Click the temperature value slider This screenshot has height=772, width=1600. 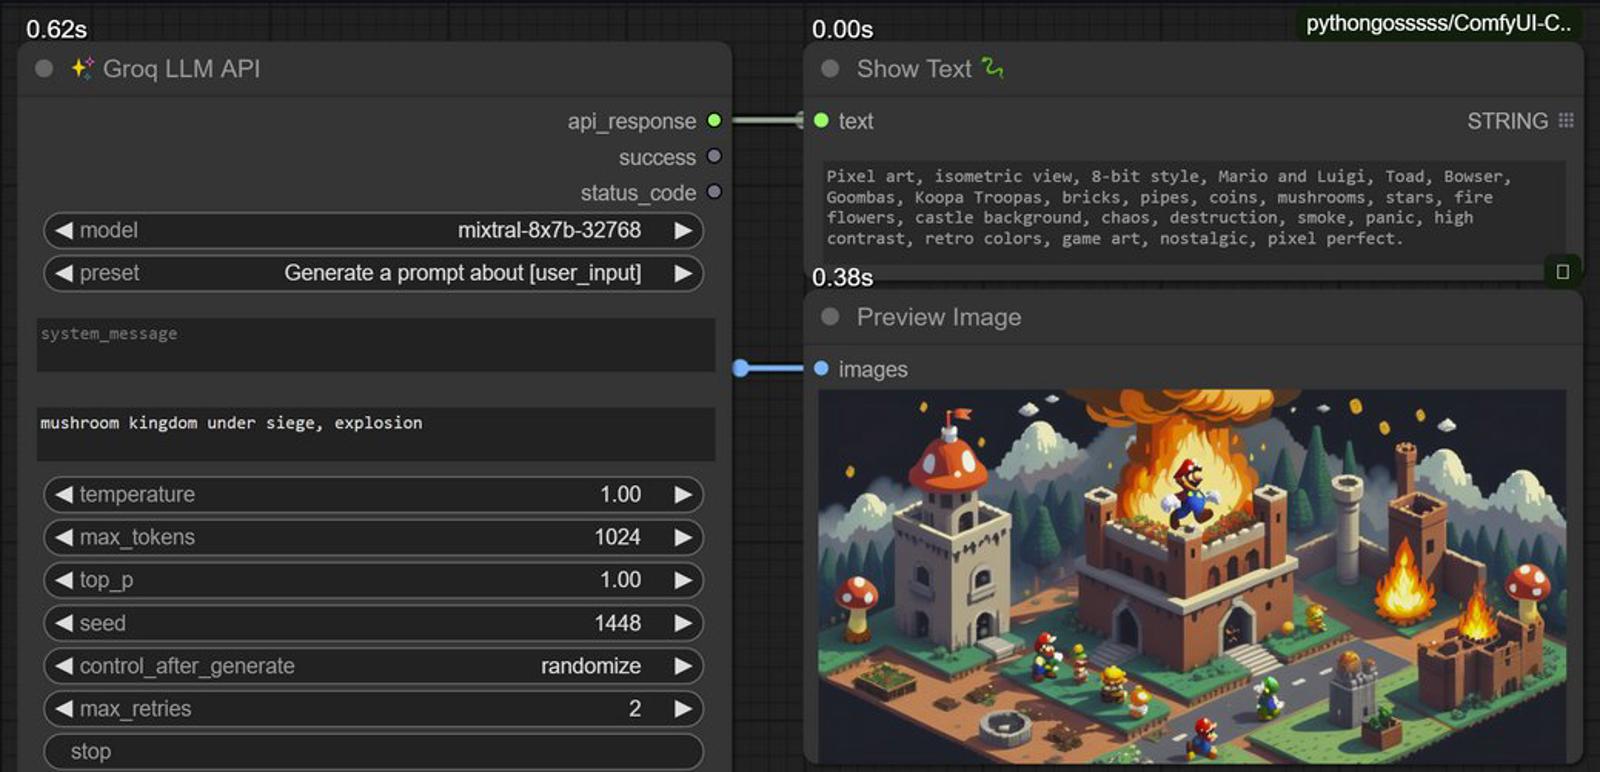click(x=373, y=494)
